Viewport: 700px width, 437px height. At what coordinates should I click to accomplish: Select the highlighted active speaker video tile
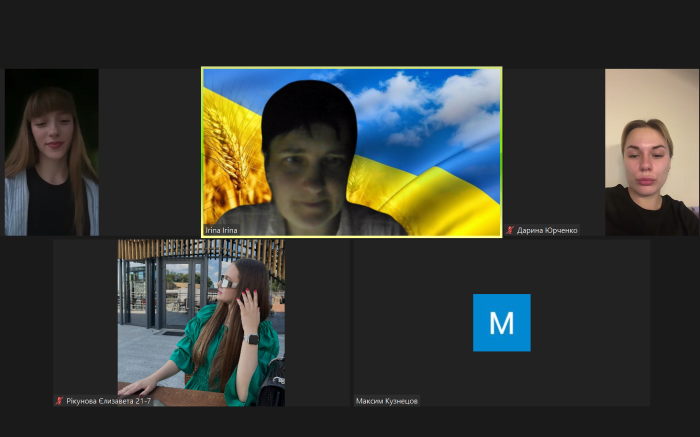[x=351, y=150]
